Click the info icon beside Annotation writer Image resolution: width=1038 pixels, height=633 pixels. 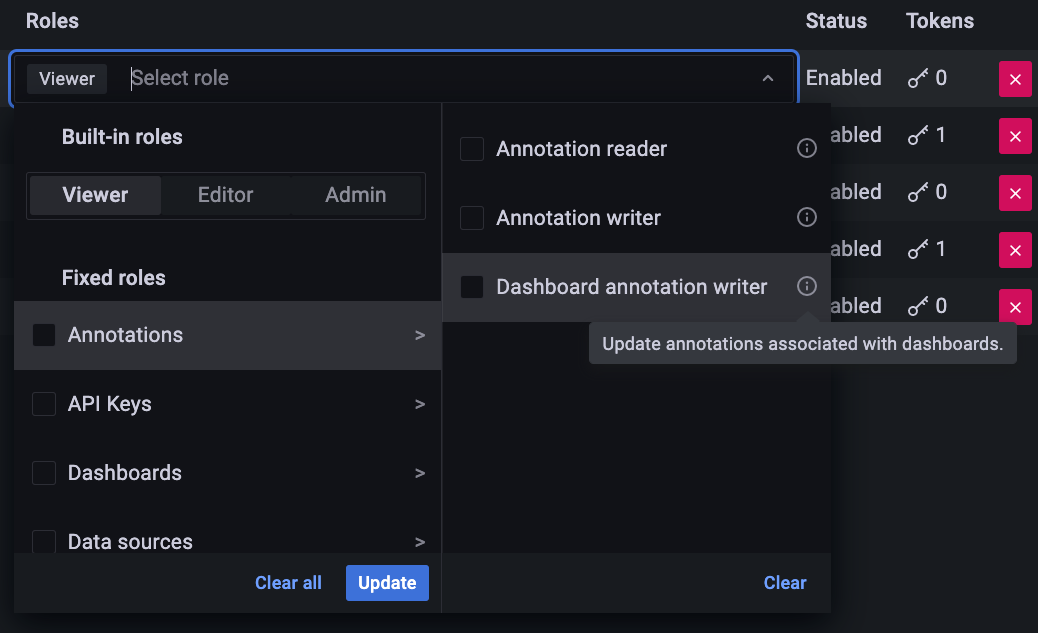pos(807,217)
